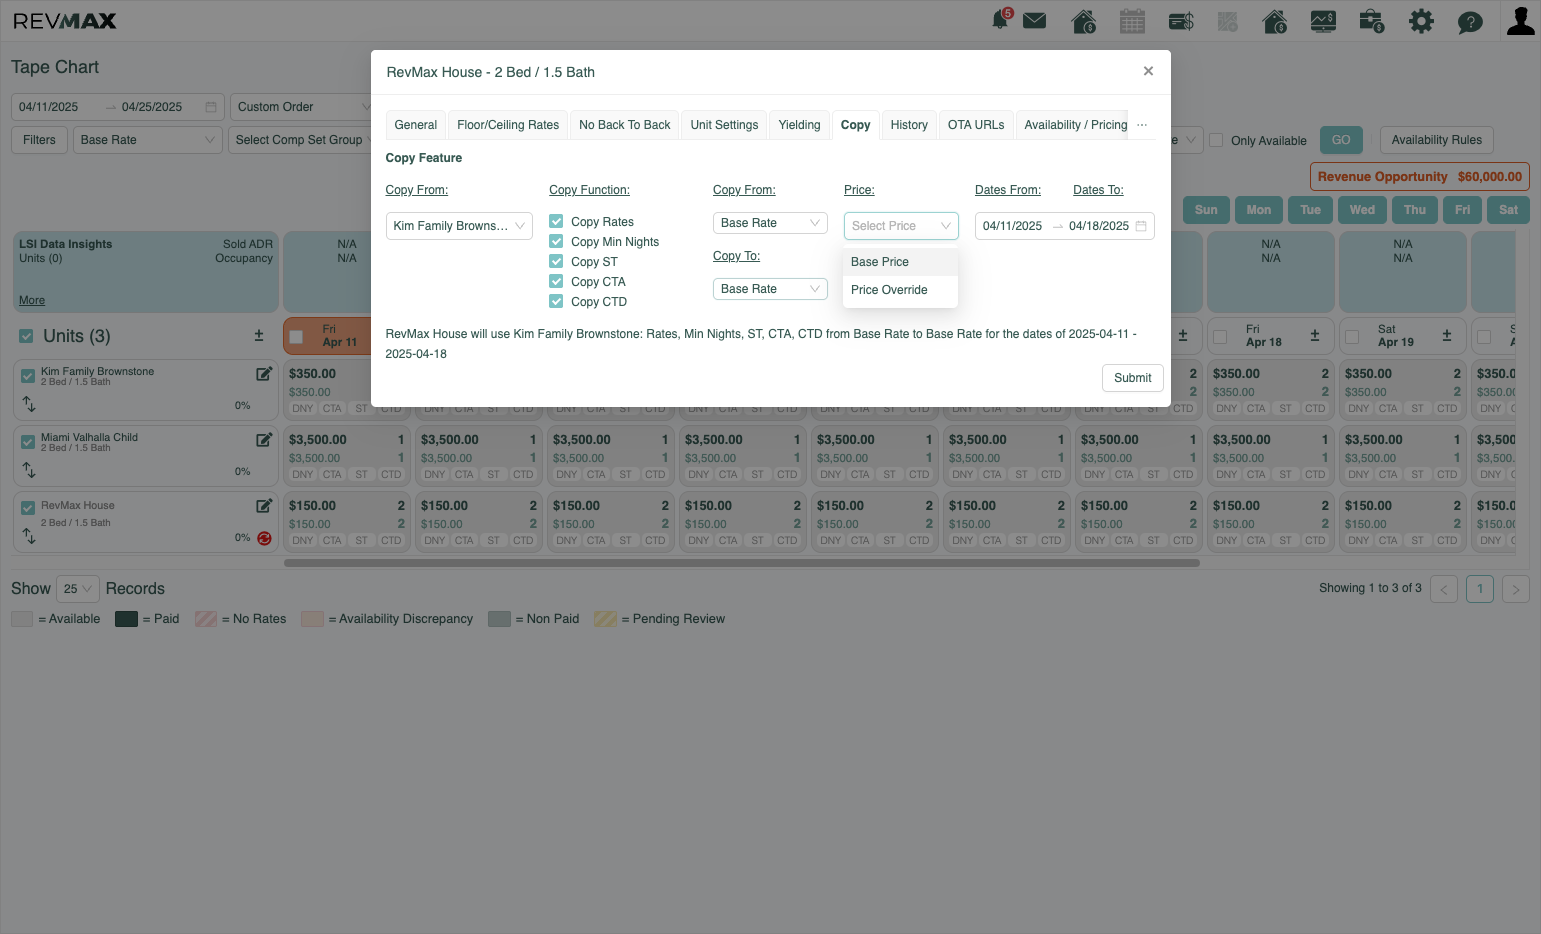Click the red blocked icon on RevMax House
The width and height of the screenshot is (1541, 934).
point(264,538)
